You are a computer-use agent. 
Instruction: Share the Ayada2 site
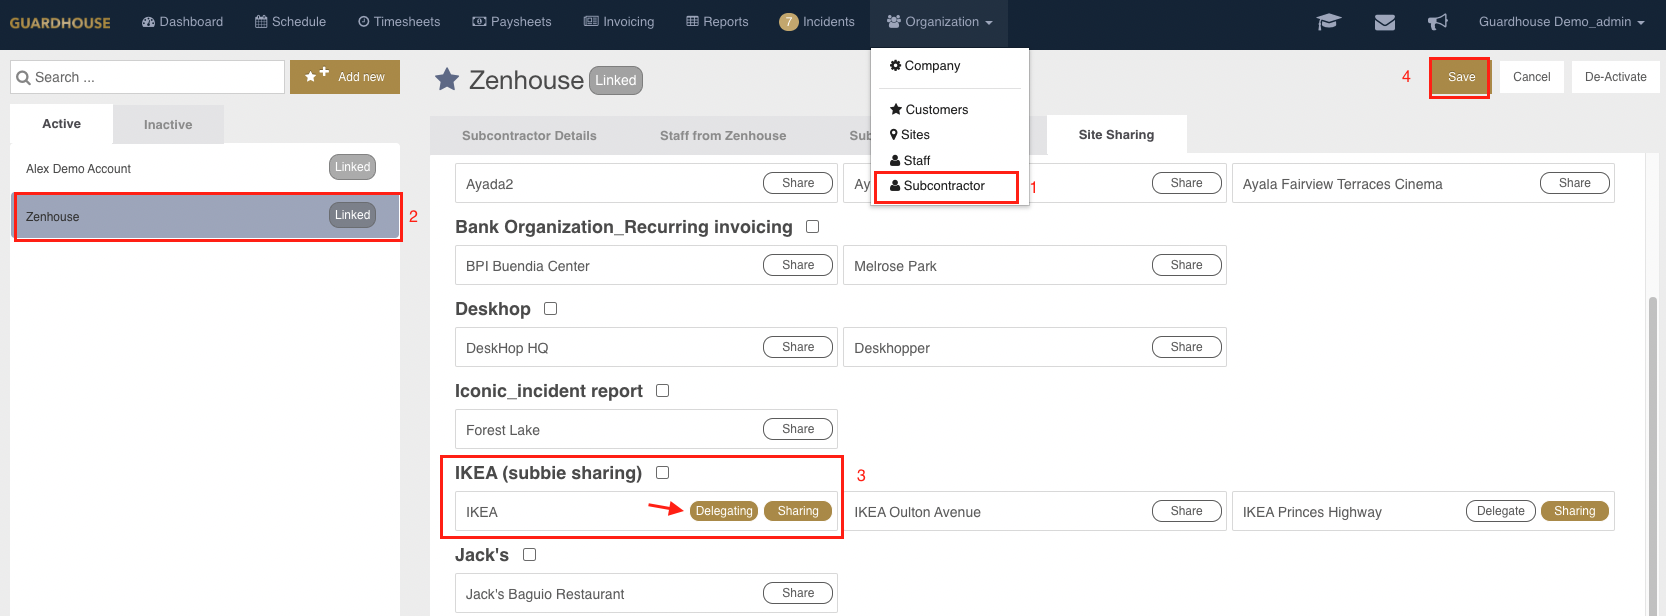pyautogui.click(x=798, y=183)
